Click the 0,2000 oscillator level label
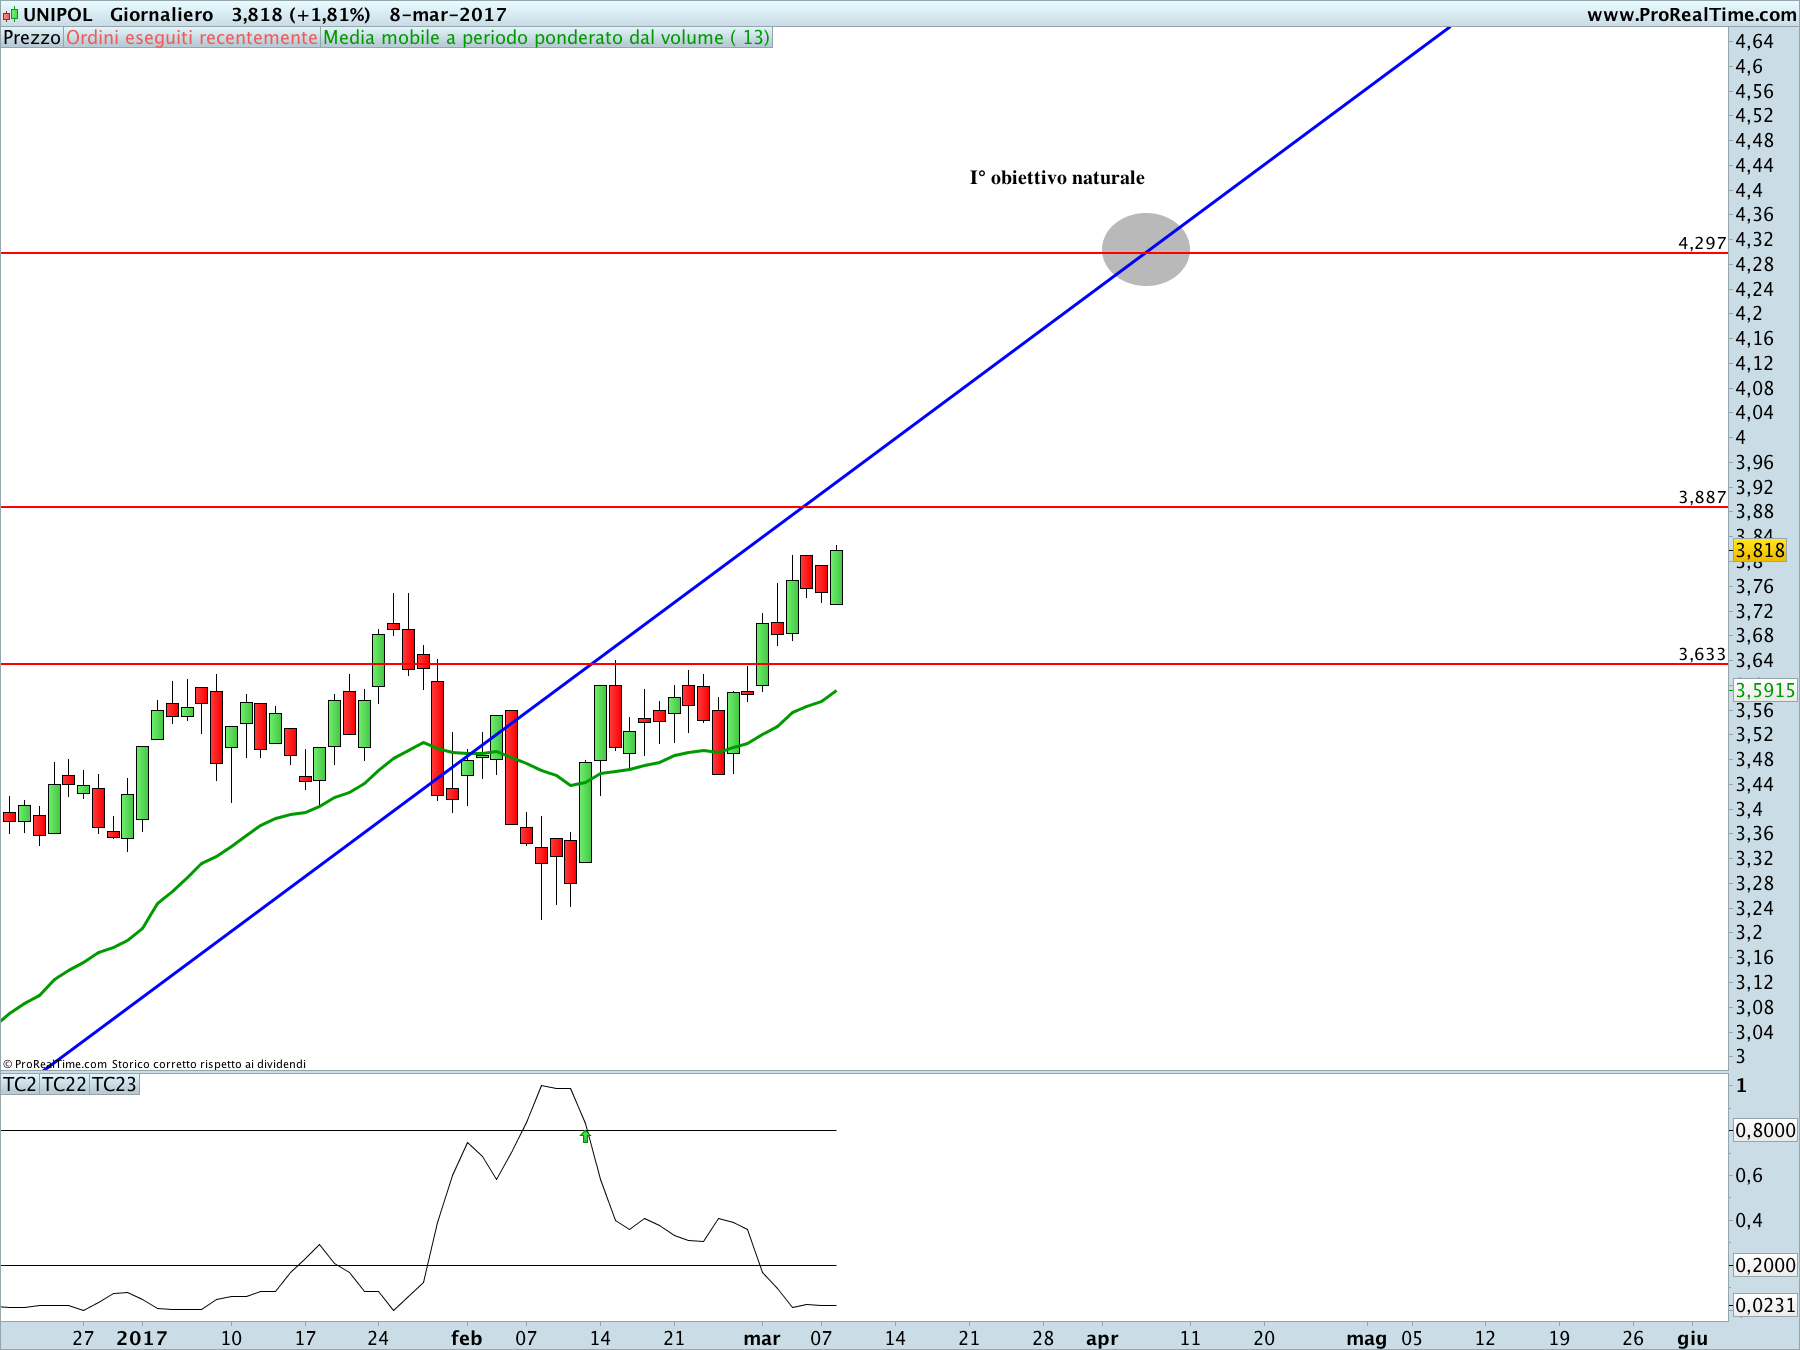This screenshot has width=1800, height=1350. tap(1765, 1265)
